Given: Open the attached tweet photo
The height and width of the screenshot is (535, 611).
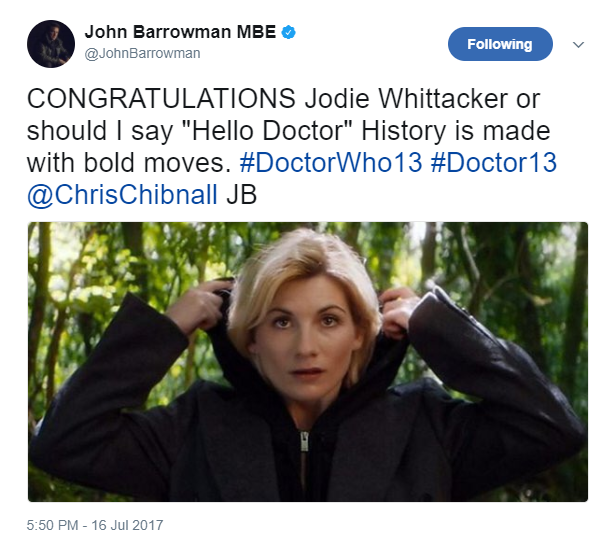Looking at the screenshot, I should [x=307, y=362].
